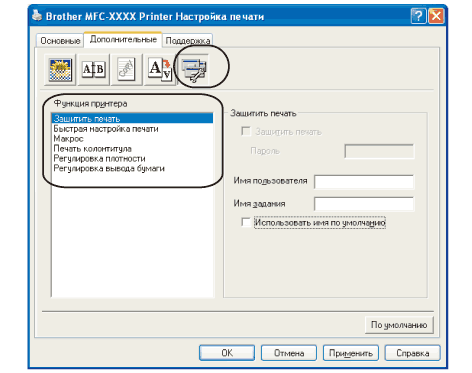Select the Duplex A|B pages icon
This screenshot has width=472, height=373.
(x=94, y=70)
